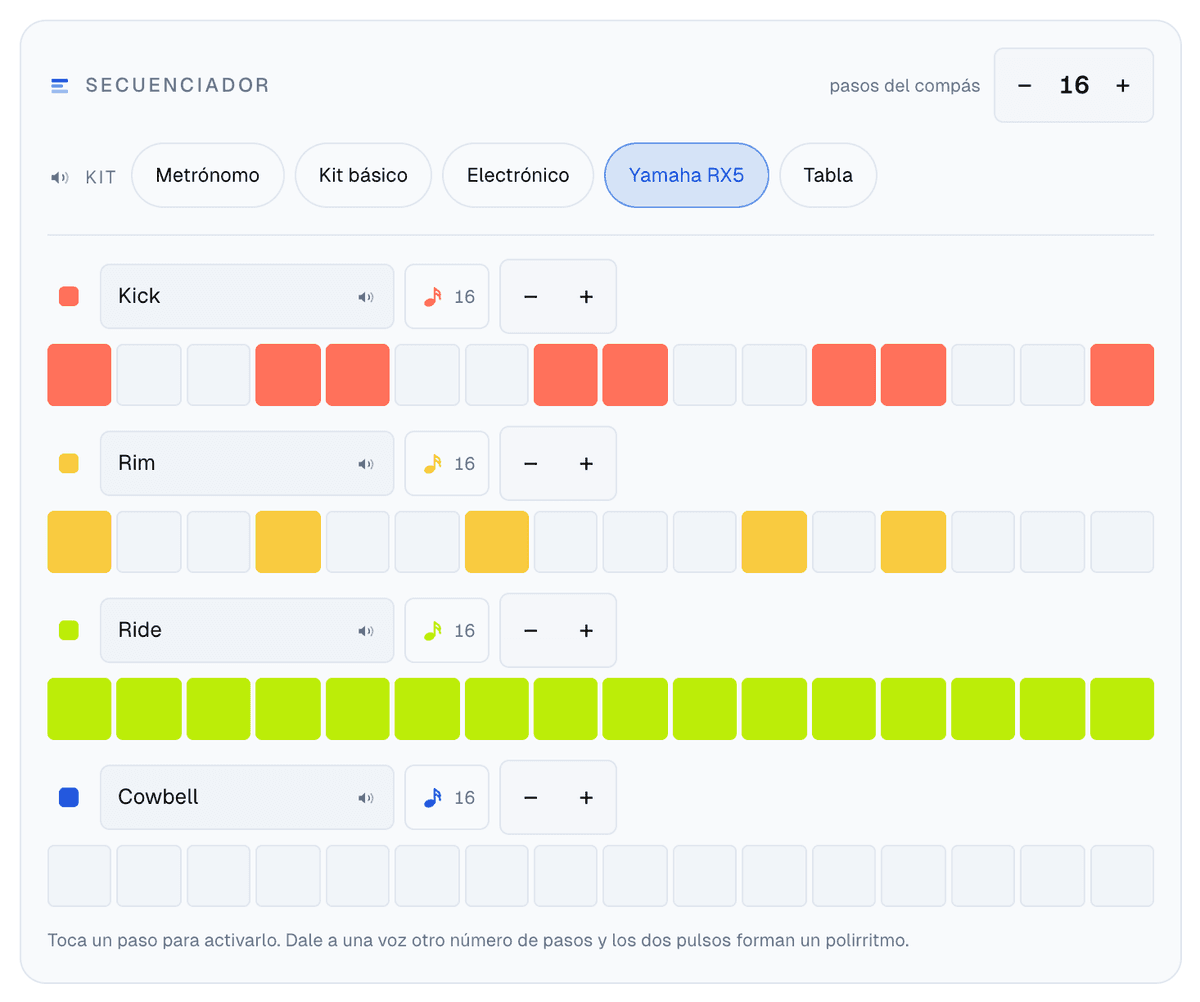Click the green note icon for Ride steps
The width and height of the screenshot is (1200, 1002).
tap(432, 631)
